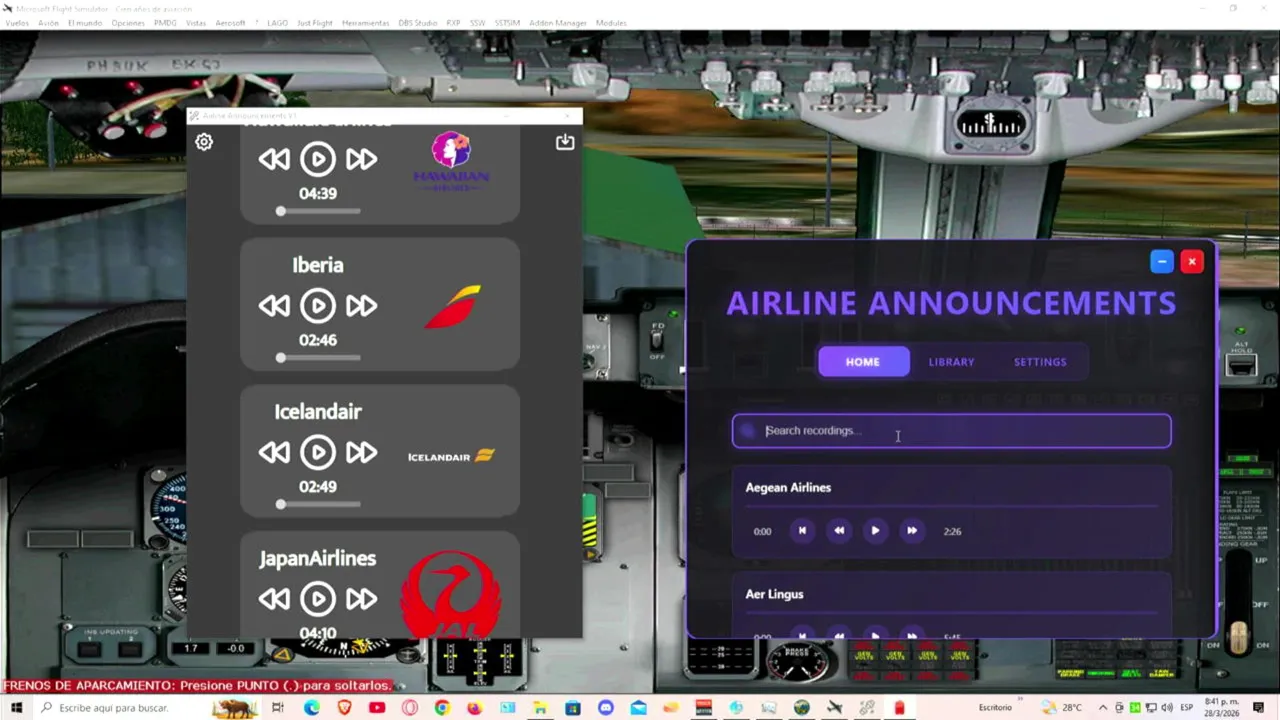Open the Just Flight menu

[315, 23]
